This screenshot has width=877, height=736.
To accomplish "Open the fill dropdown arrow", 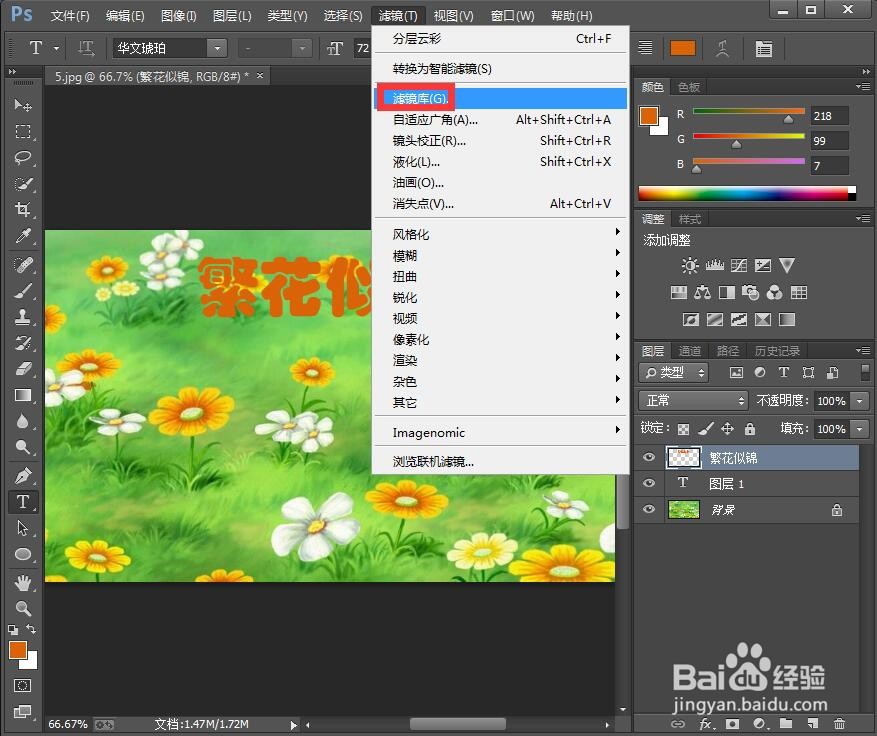I will [x=859, y=429].
